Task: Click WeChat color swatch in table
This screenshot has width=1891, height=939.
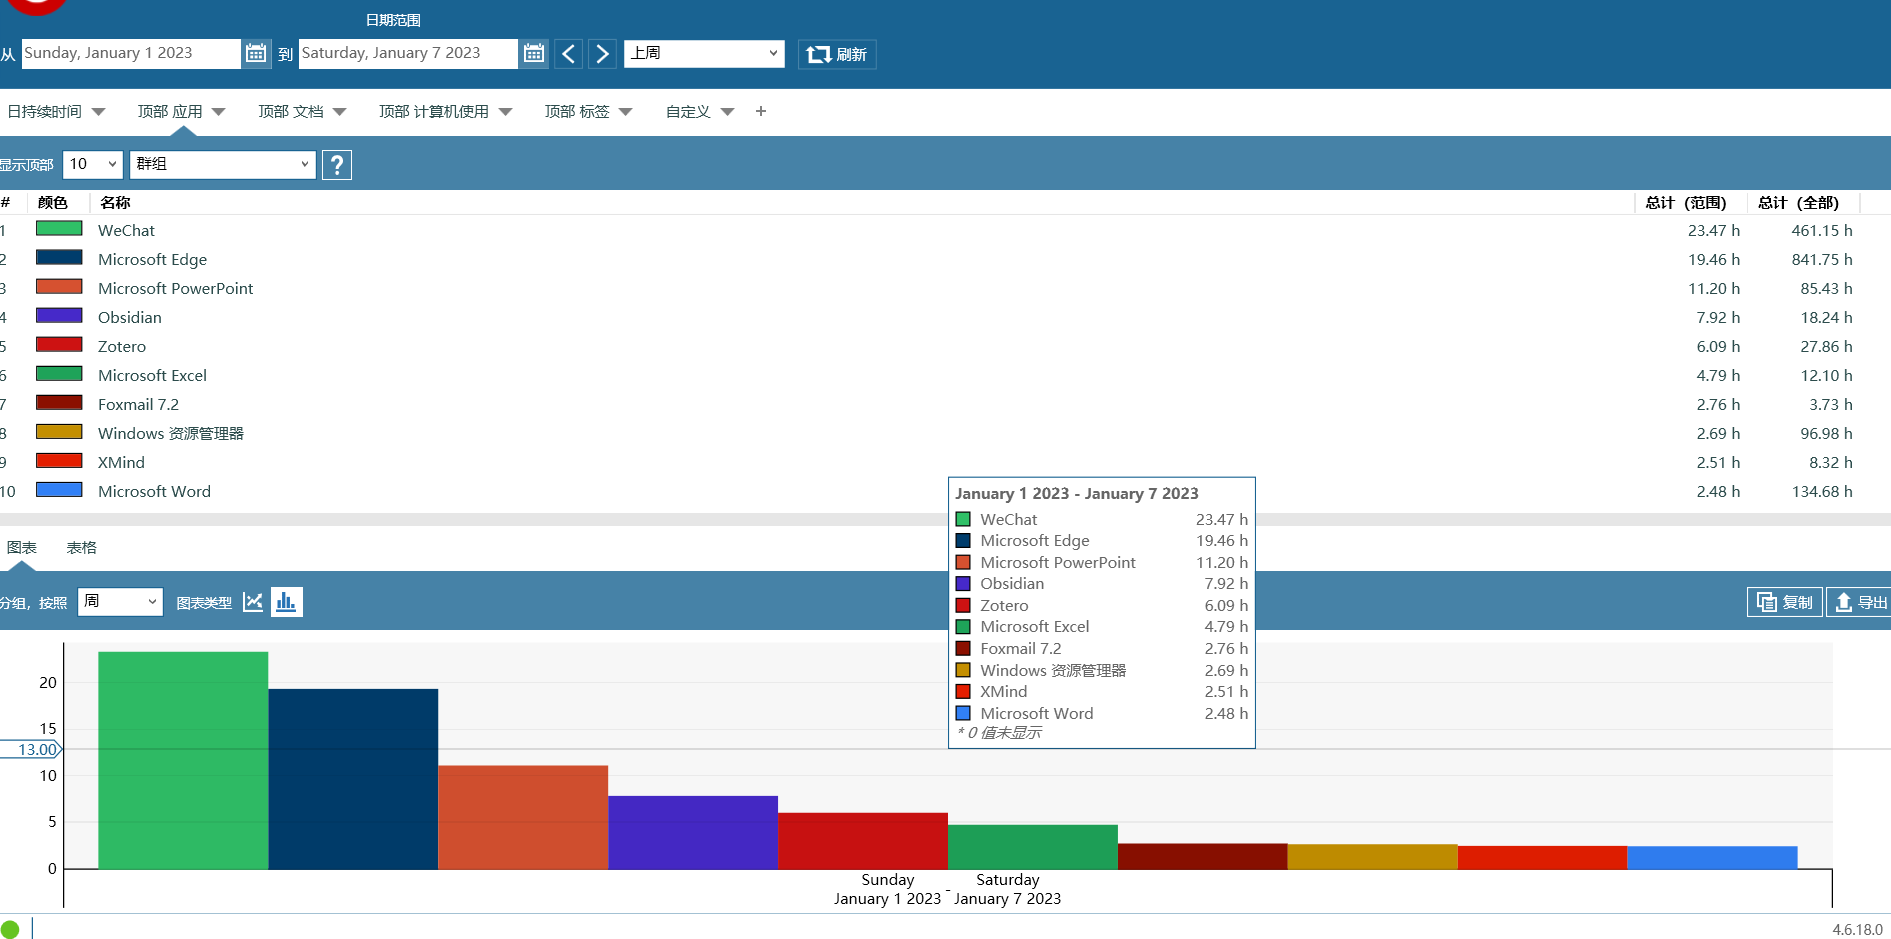Action: point(59,229)
